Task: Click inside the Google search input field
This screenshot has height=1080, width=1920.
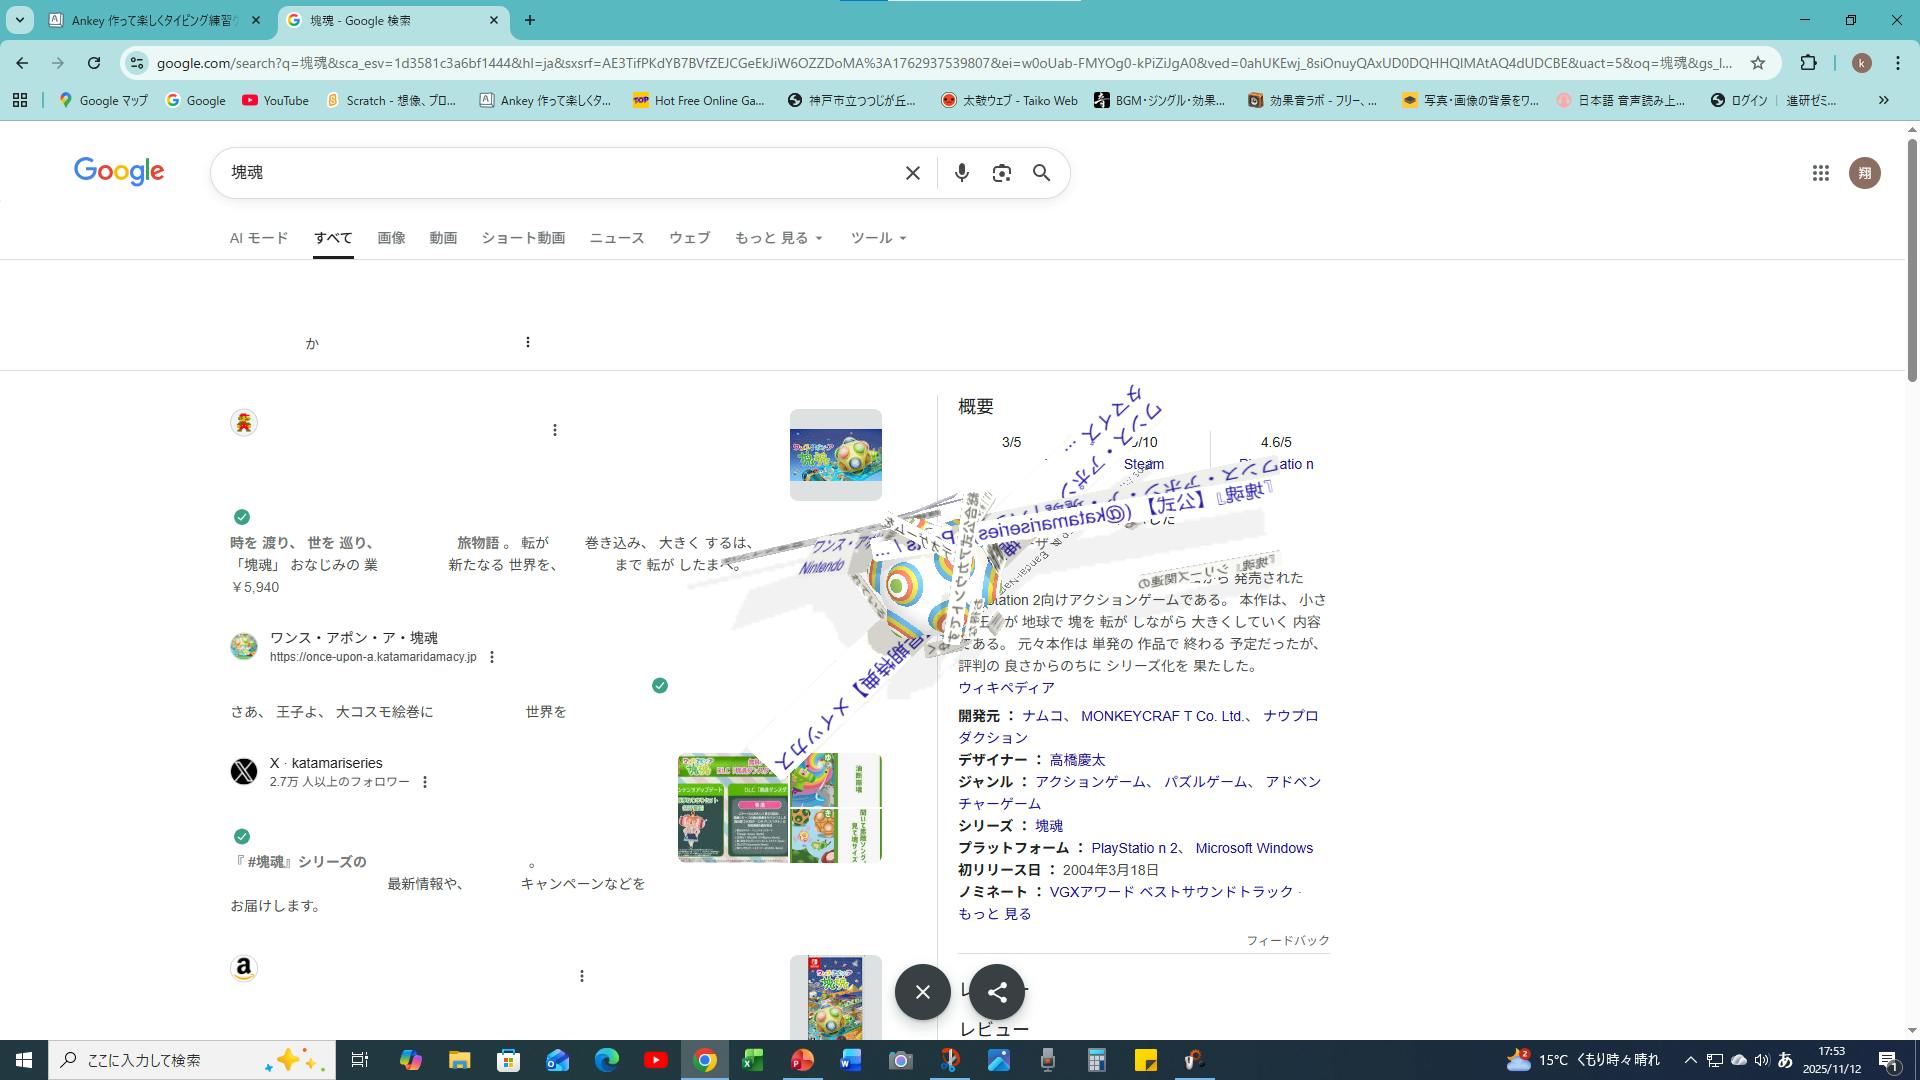Action: click(560, 173)
